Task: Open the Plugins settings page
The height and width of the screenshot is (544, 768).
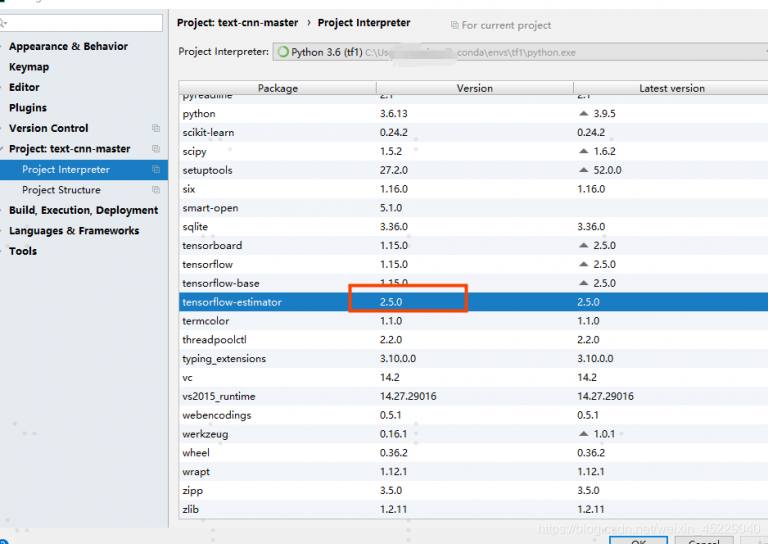Action: pyautogui.click(x=28, y=108)
